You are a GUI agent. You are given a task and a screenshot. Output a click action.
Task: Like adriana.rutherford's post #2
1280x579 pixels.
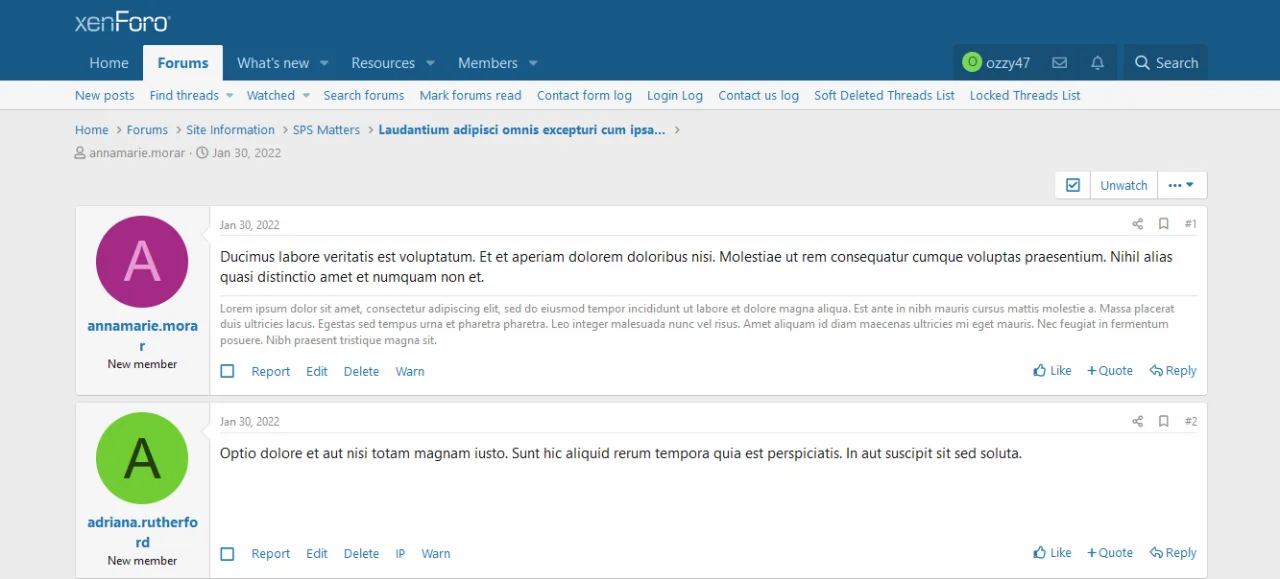click(x=1052, y=553)
